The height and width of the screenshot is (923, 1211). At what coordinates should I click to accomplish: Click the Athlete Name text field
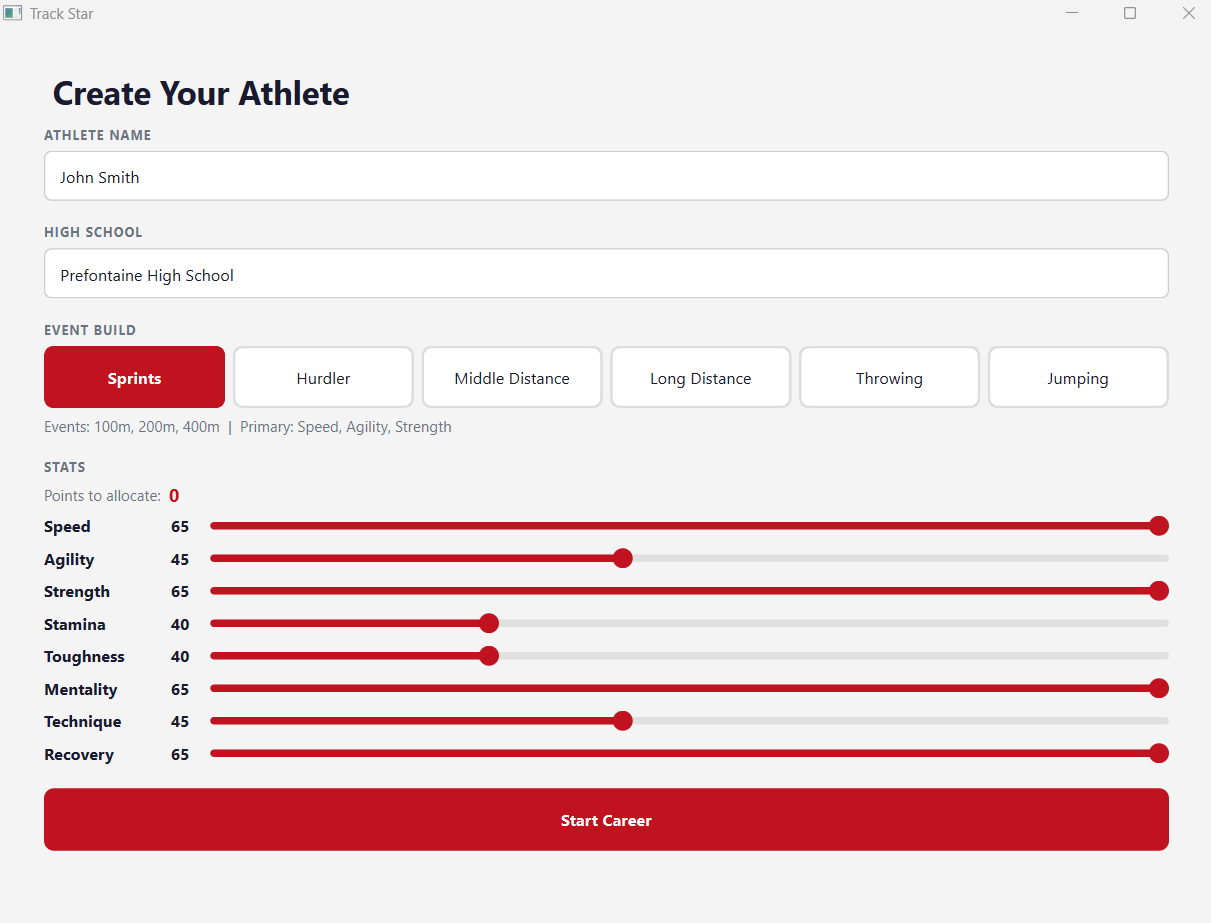(606, 177)
